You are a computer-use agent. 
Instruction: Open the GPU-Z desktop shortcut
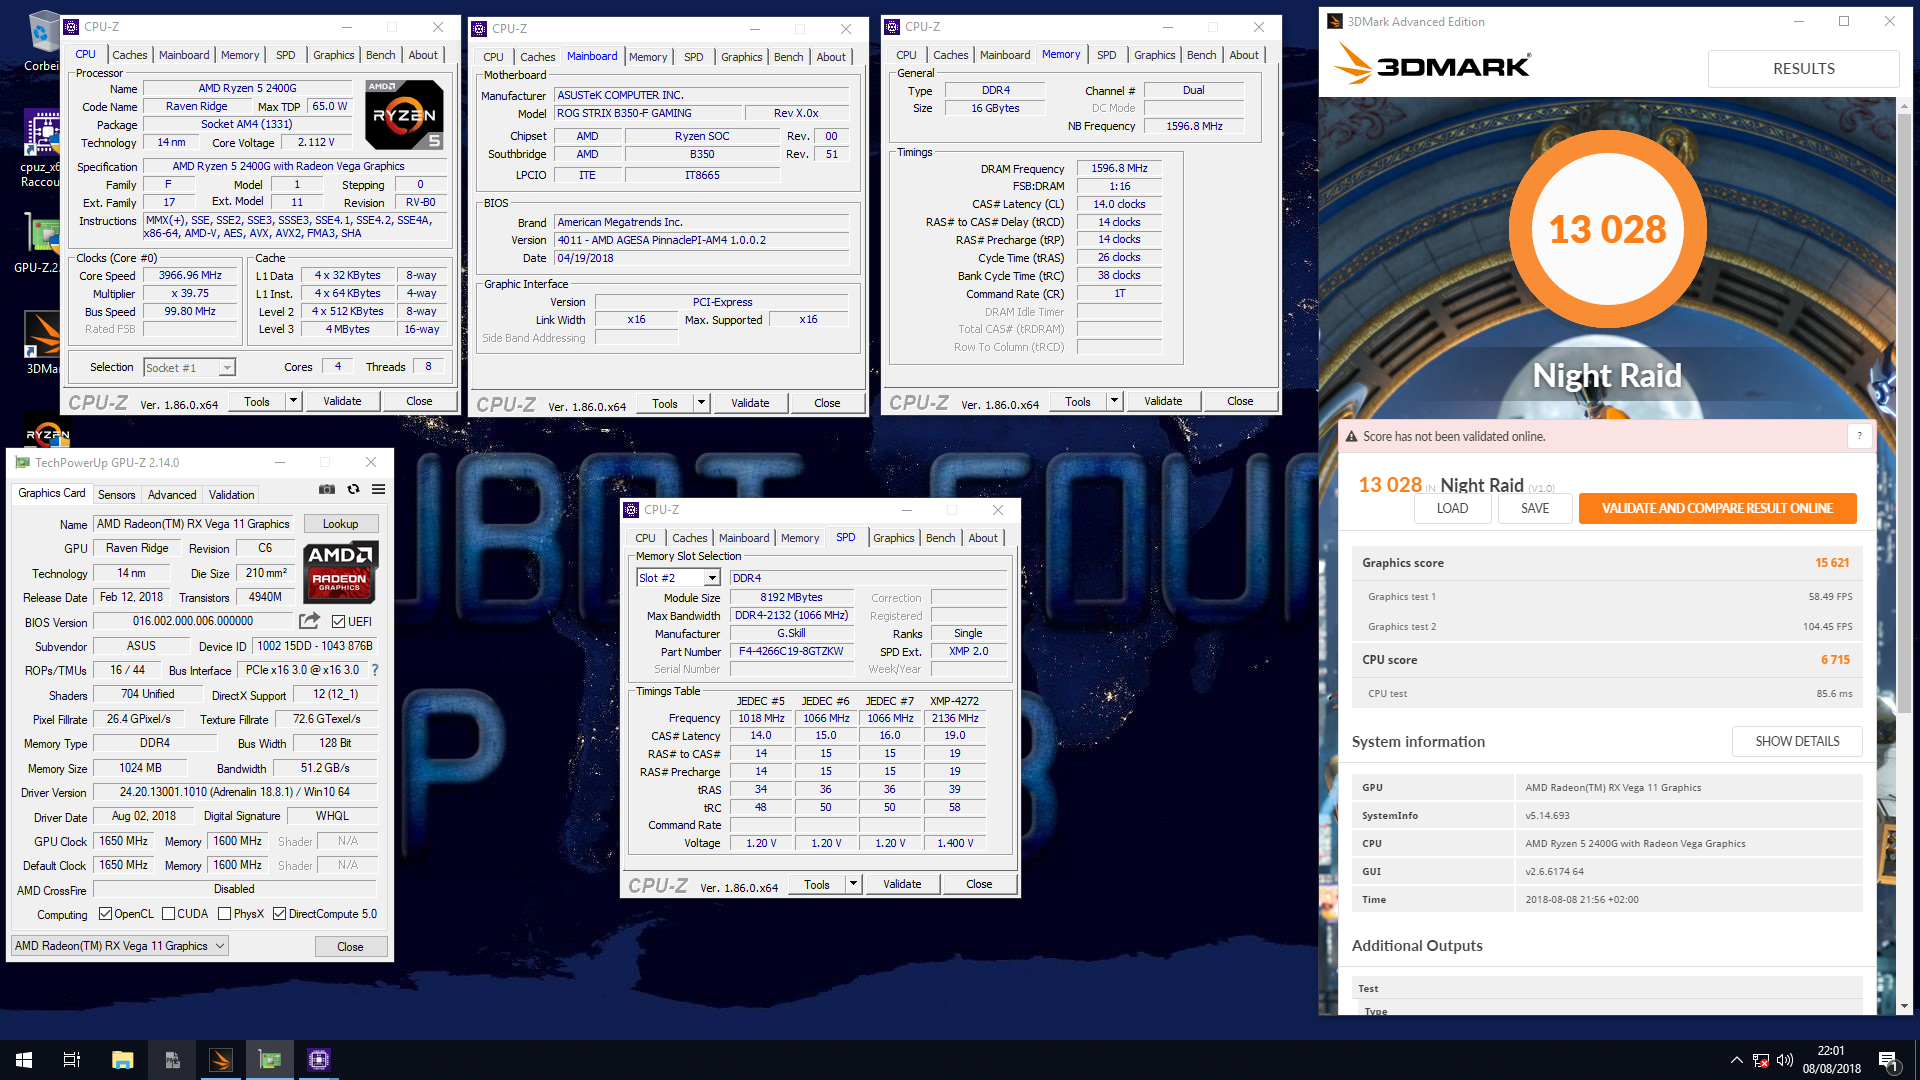(41, 243)
